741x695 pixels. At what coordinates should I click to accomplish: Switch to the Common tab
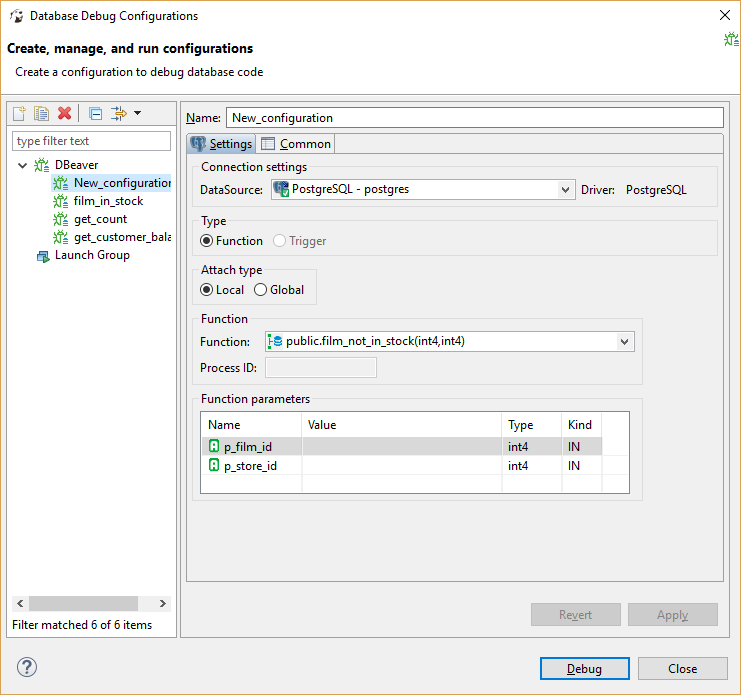[296, 144]
